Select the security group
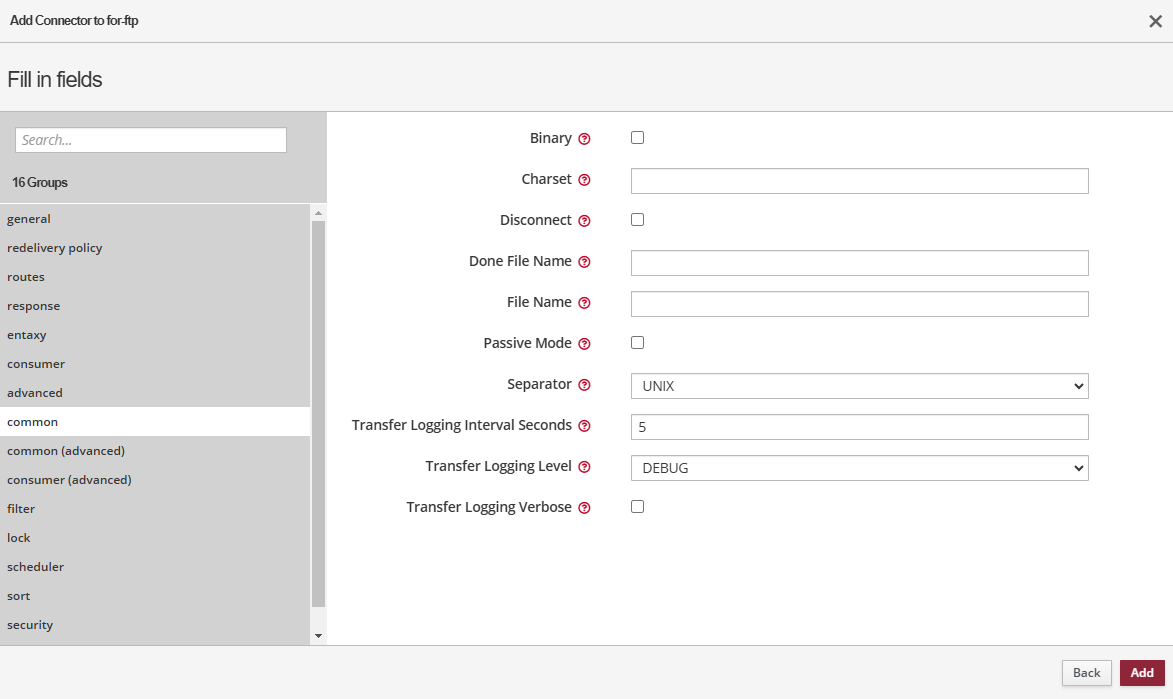The image size is (1173, 699). tap(30, 625)
